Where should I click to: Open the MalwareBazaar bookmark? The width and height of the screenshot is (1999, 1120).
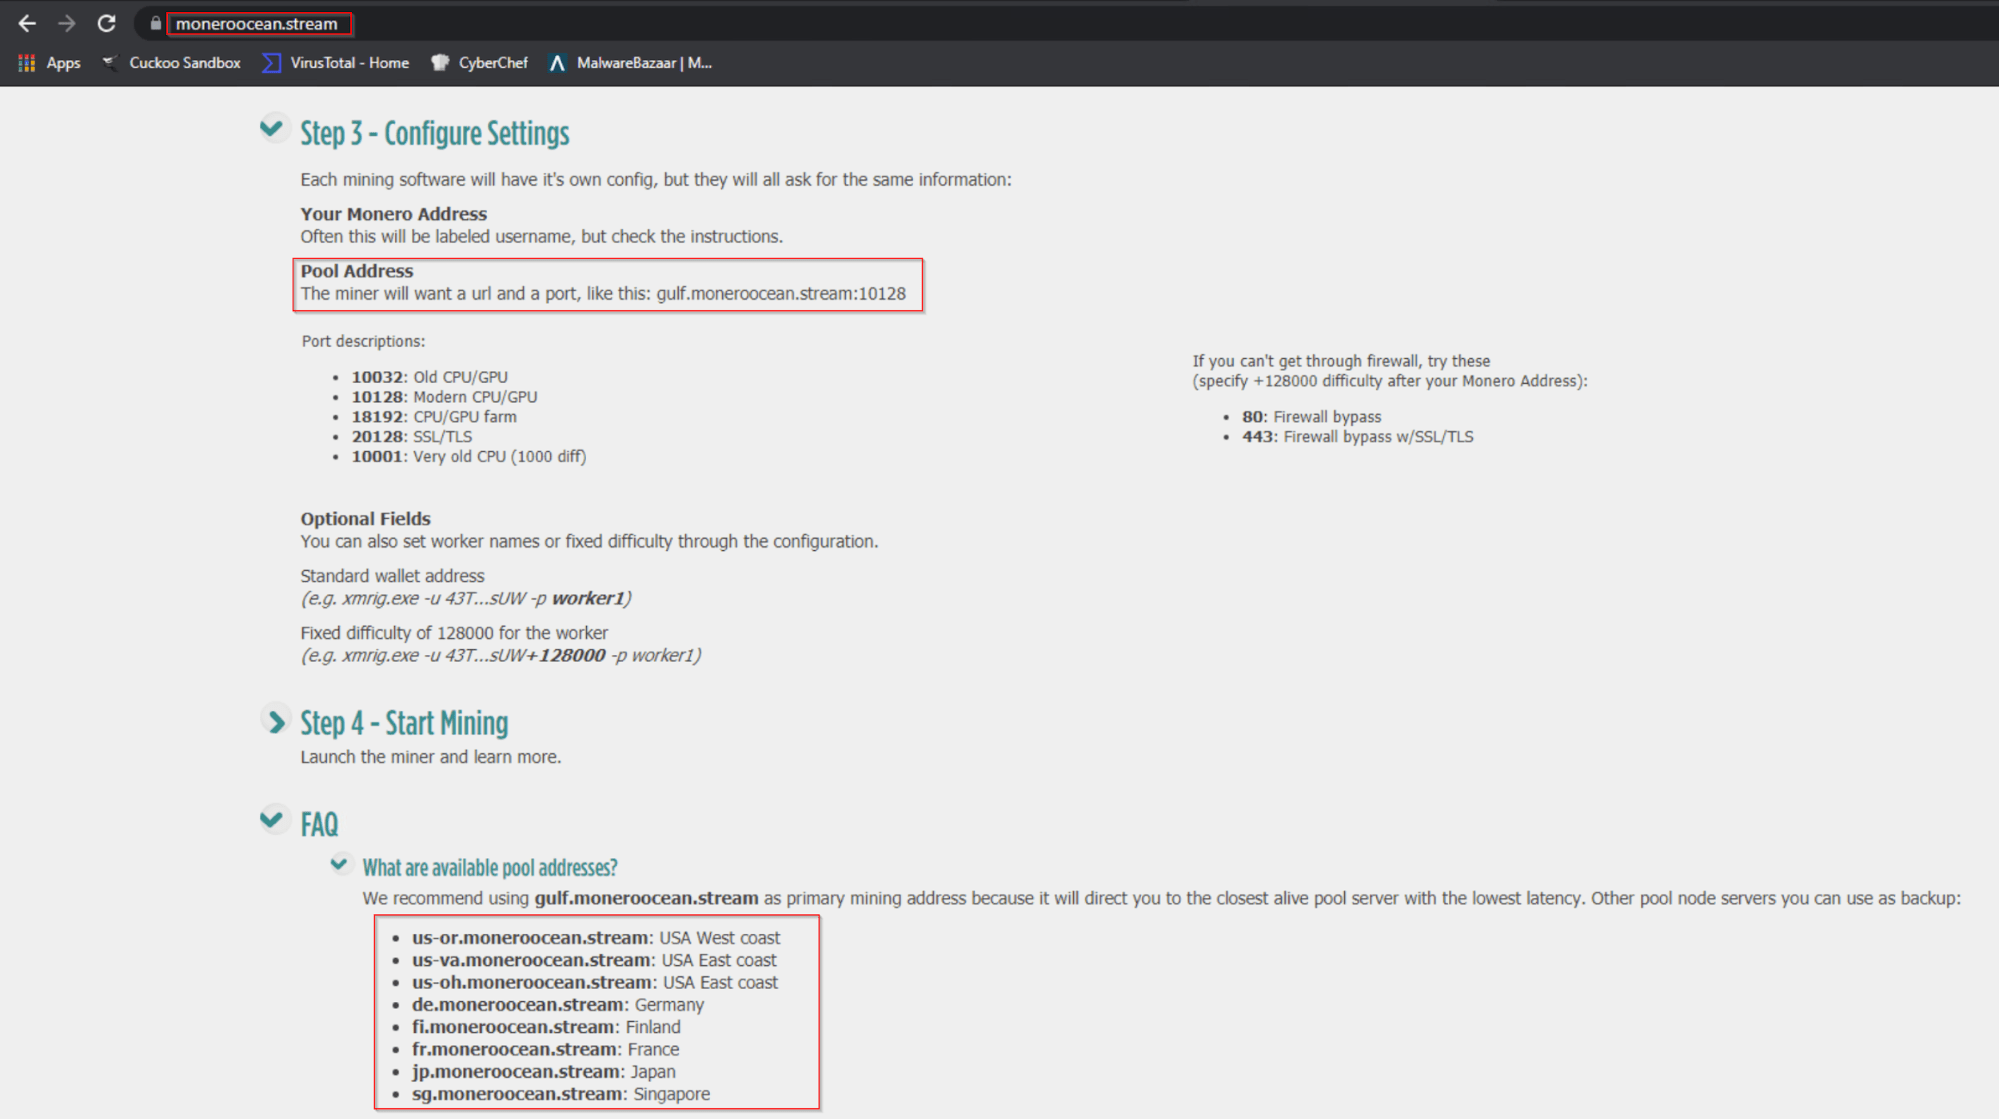[x=630, y=63]
